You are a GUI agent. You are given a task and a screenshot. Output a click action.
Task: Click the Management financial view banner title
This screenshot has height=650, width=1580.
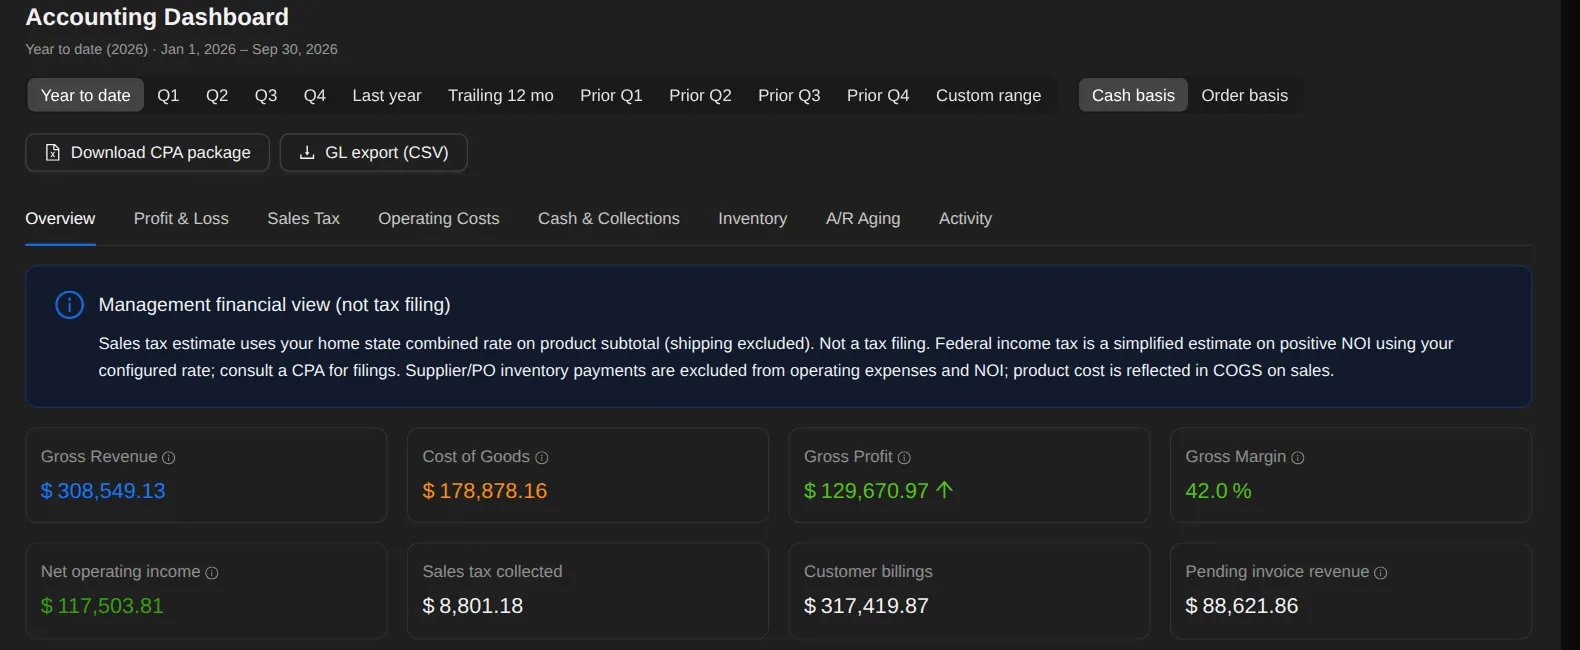pyautogui.click(x=274, y=305)
